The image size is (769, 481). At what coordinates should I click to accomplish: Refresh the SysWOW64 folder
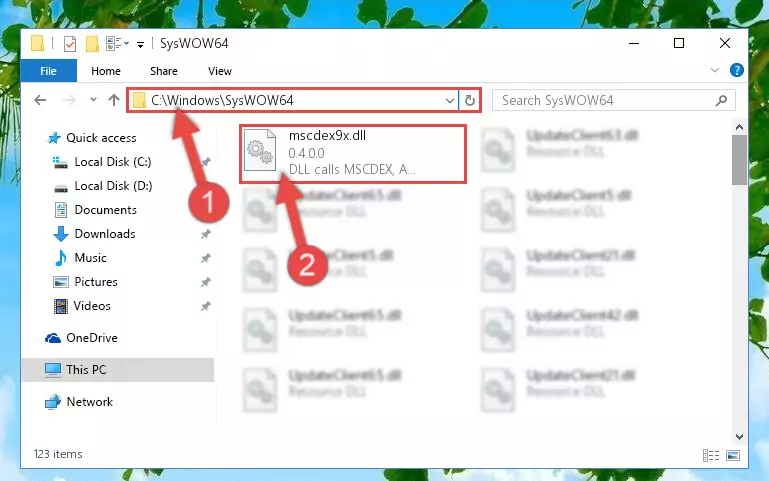[469, 101]
